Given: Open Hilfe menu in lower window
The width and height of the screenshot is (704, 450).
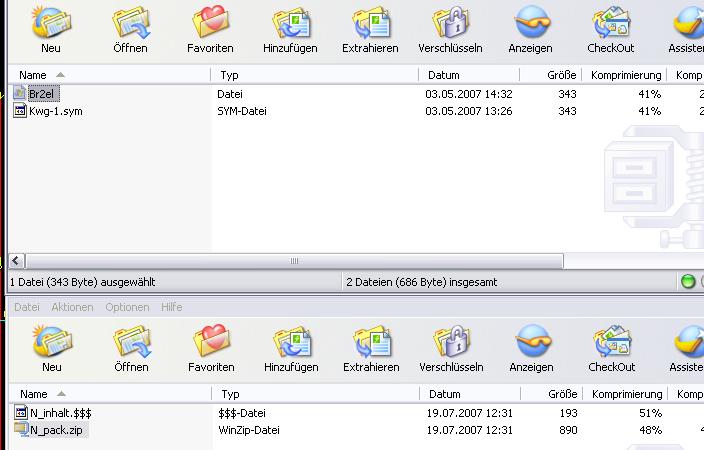Looking at the screenshot, I should pyautogui.click(x=172, y=307).
